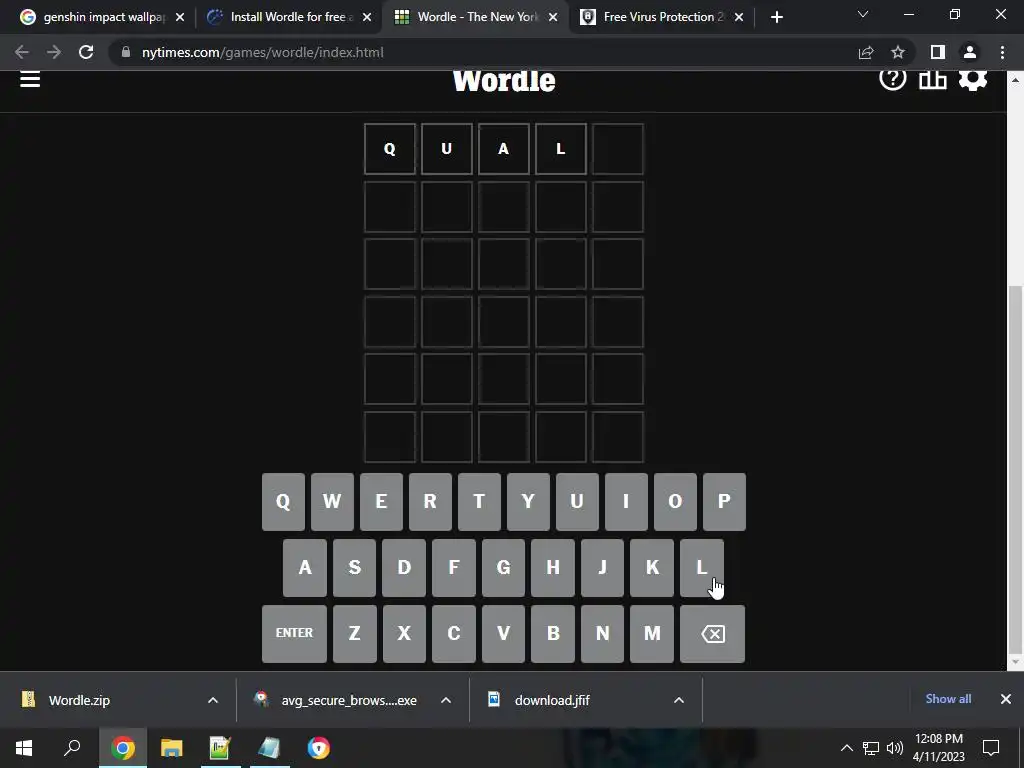Open the Chrome profile avatar icon
The height and width of the screenshot is (768, 1024).
[x=970, y=52]
